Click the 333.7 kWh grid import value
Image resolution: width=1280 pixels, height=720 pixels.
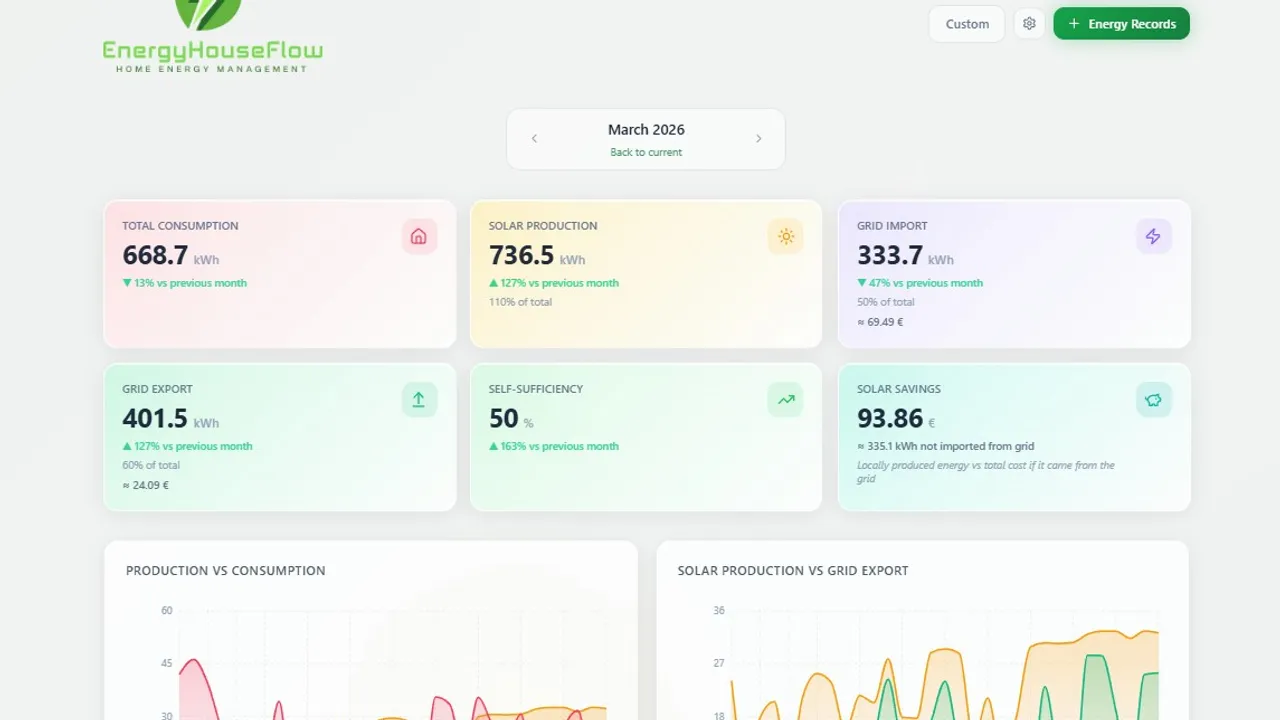(x=905, y=256)
